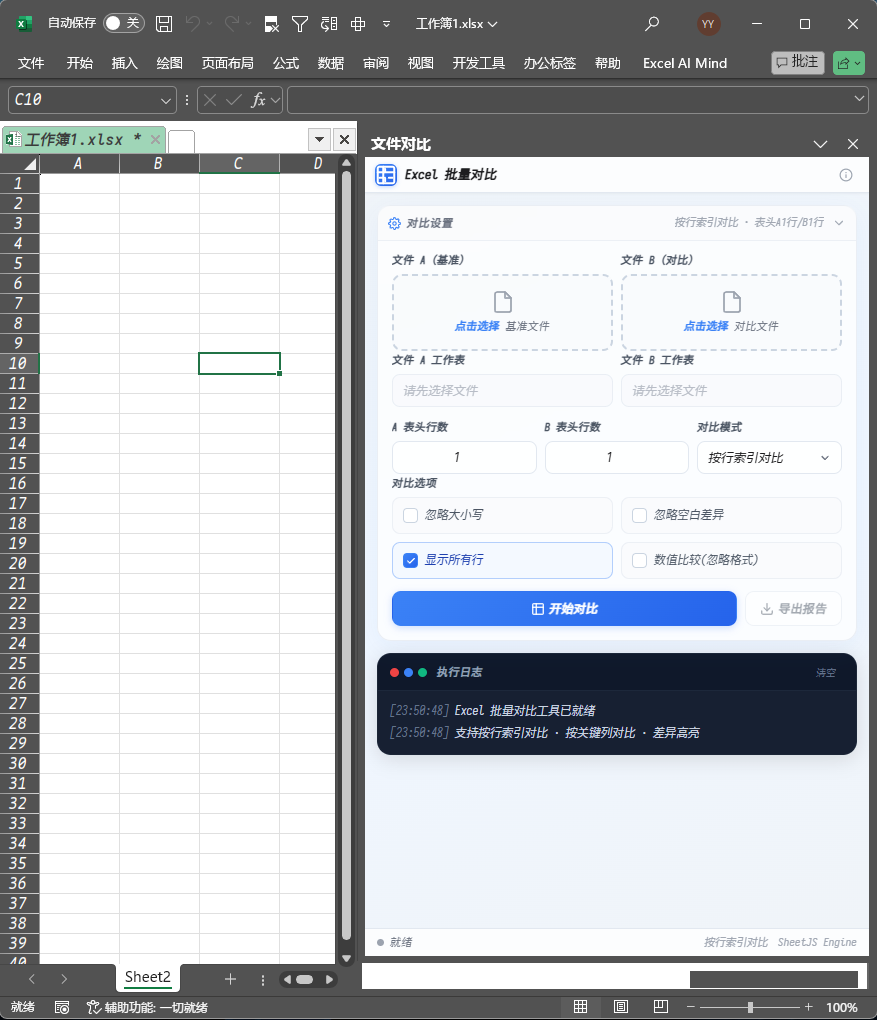Close the 工作簿1.xlsx document tab
The height and width of the screenshot is (1020, 877).
point(155,139)
